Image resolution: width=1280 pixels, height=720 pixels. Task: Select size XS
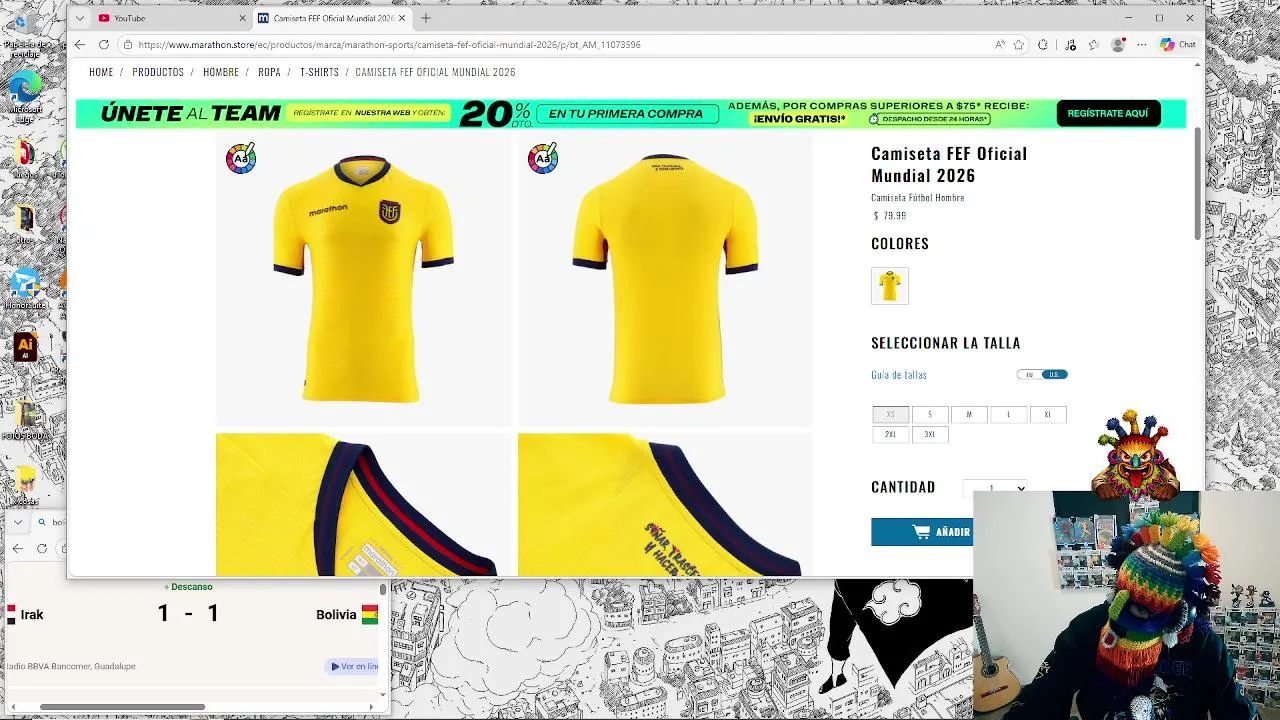point(890,414)
